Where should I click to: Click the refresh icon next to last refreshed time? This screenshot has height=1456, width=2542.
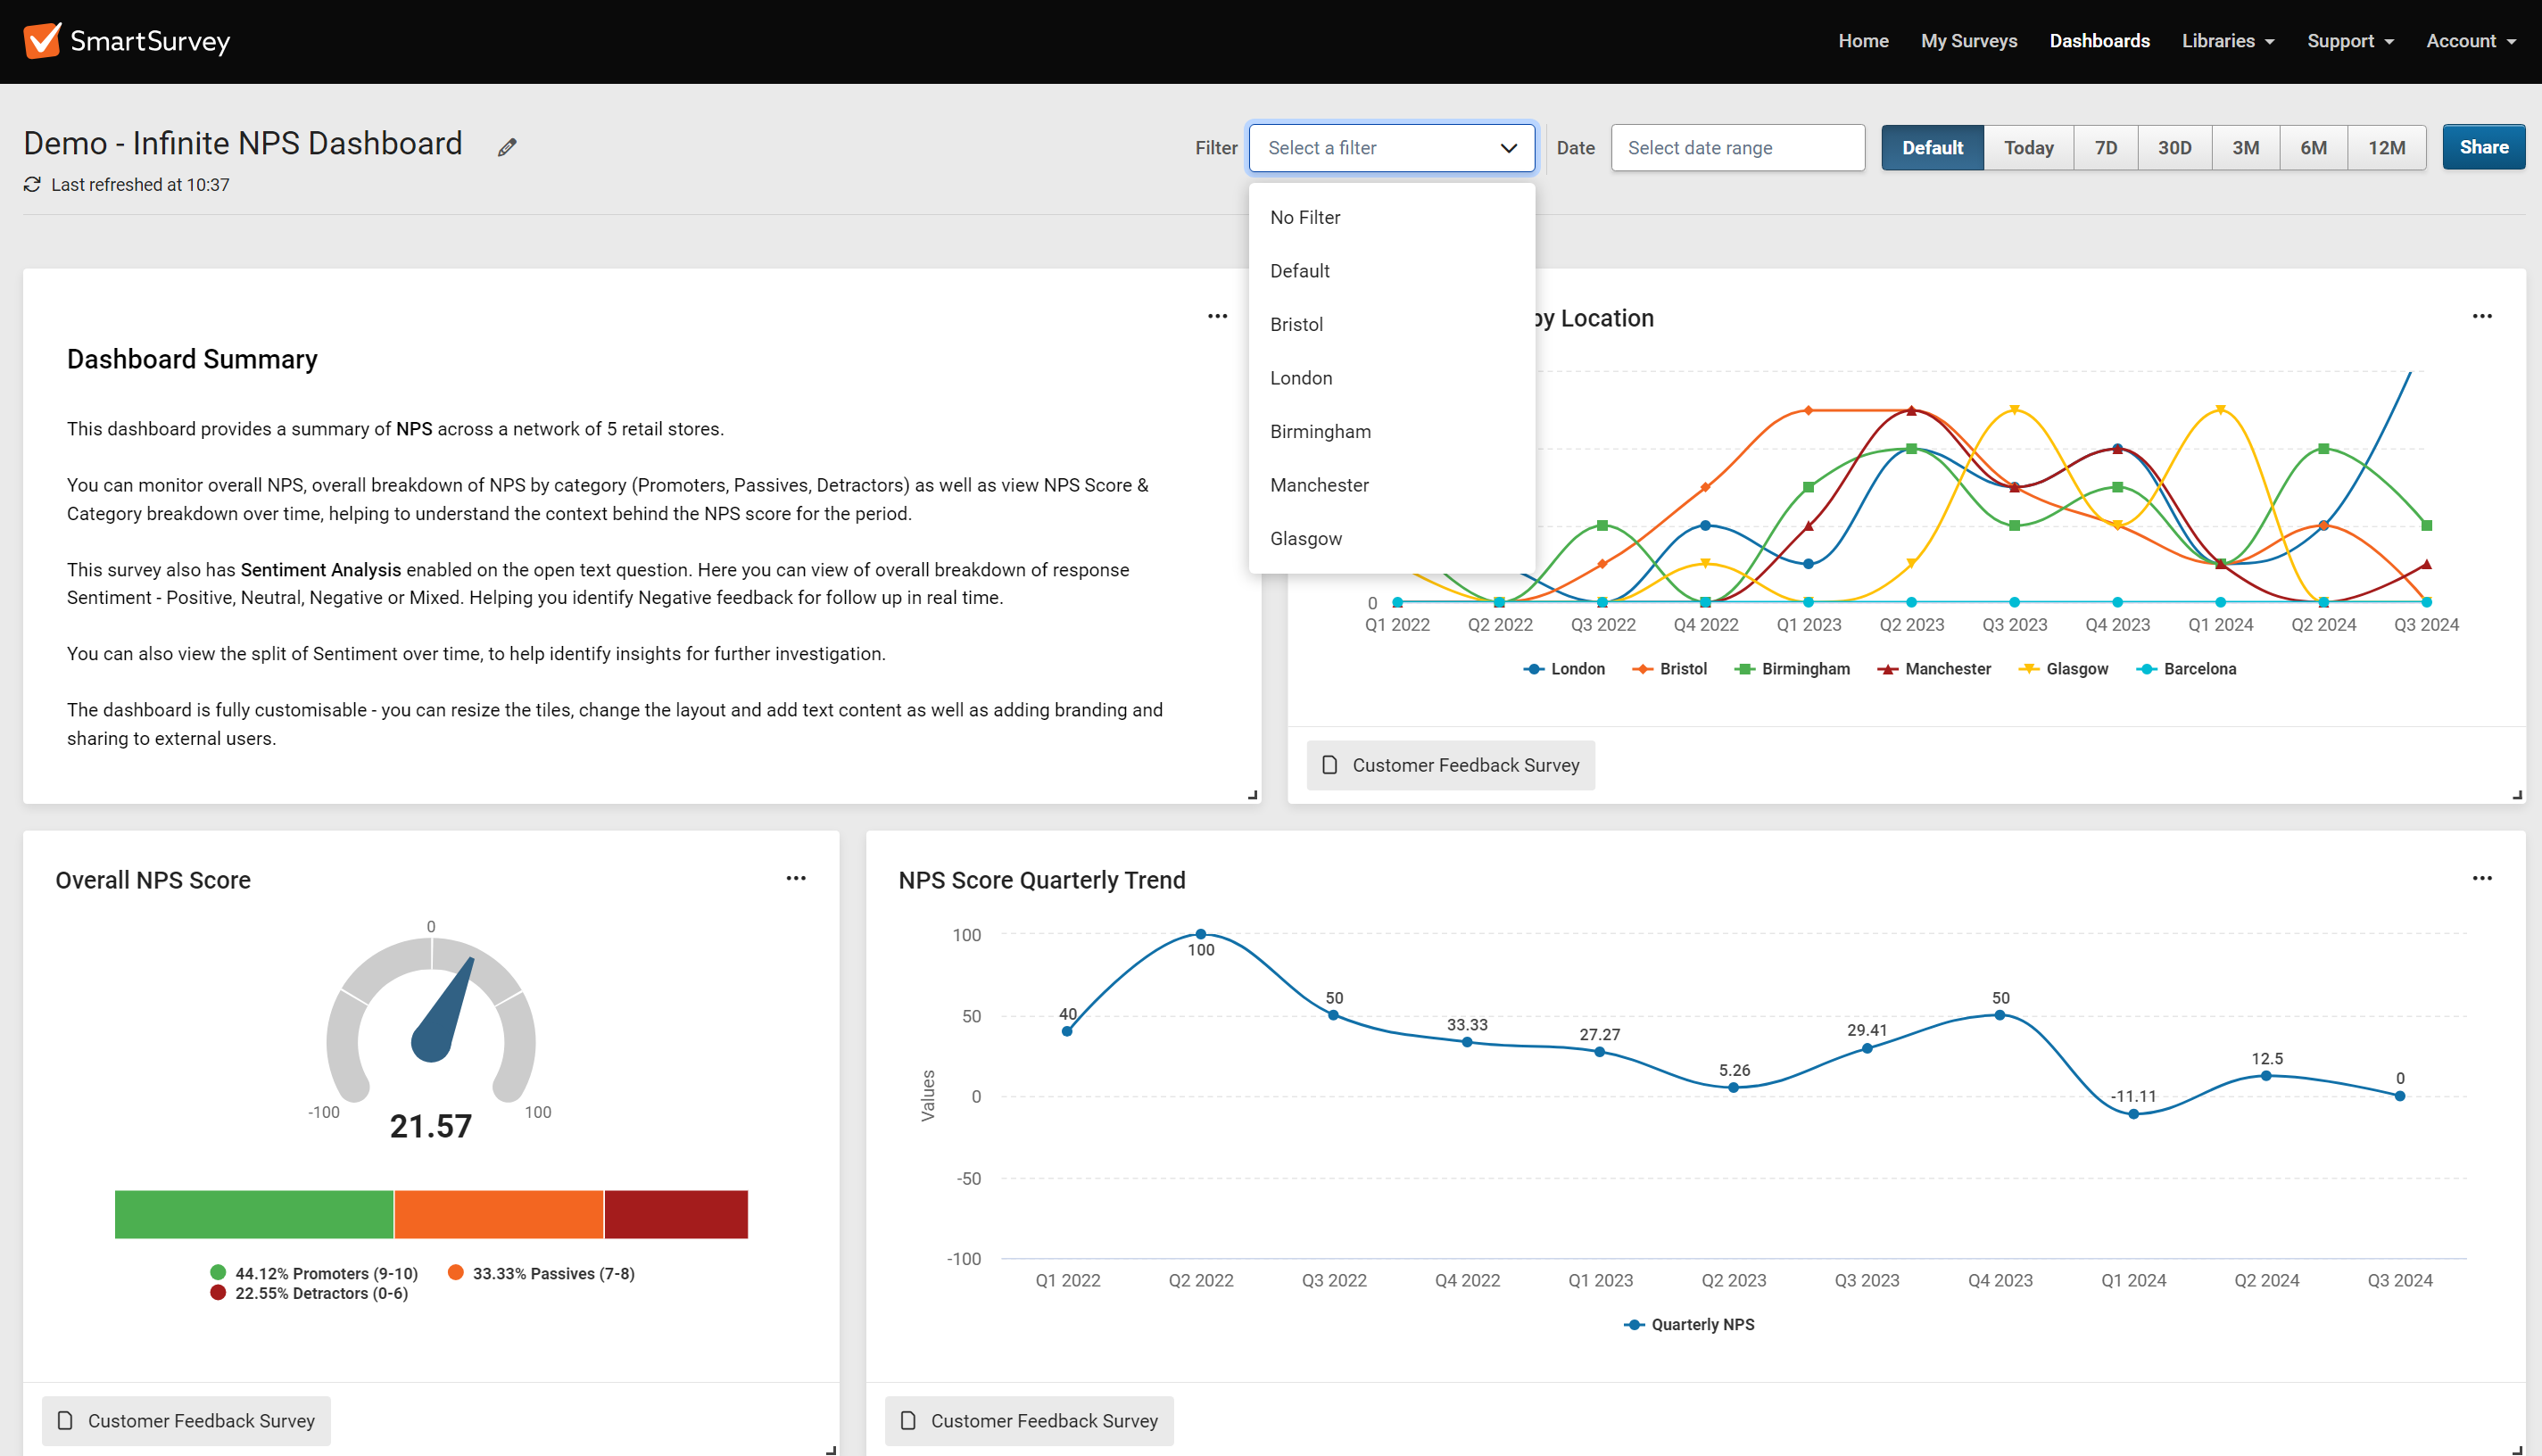click(31, 184)
